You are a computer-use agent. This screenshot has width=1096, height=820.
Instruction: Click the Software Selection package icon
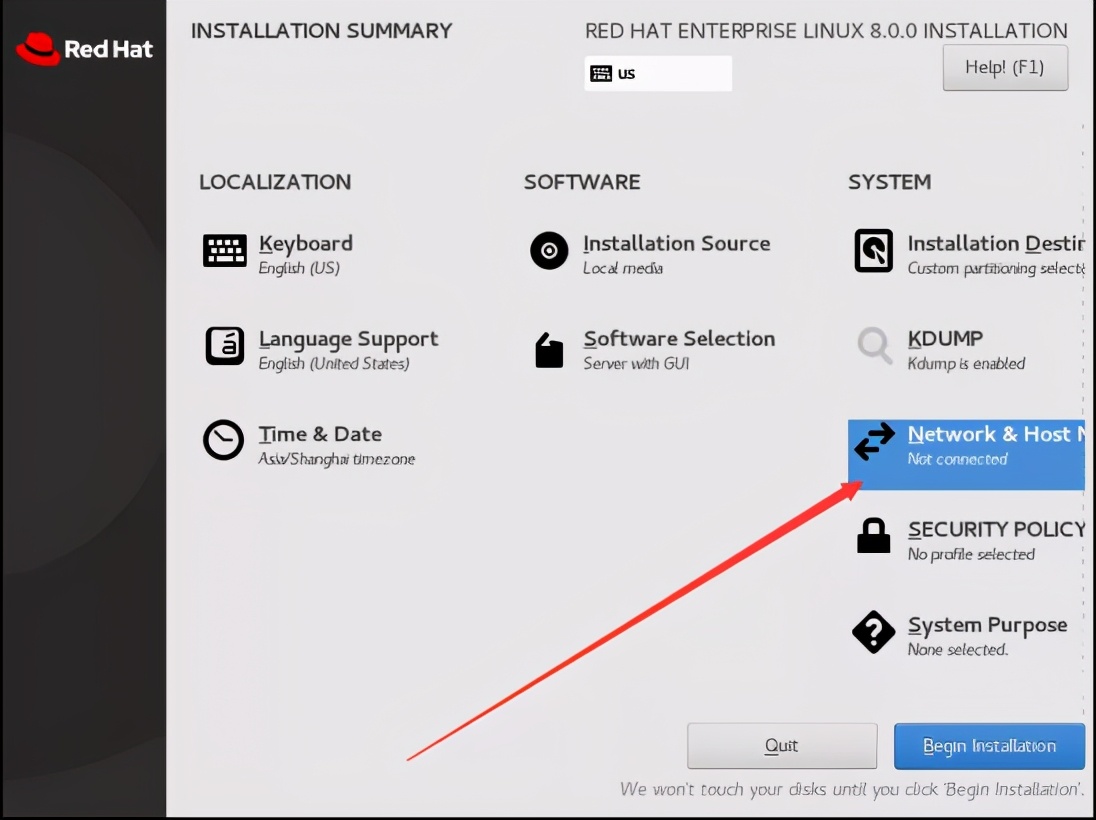coord(549,350)
